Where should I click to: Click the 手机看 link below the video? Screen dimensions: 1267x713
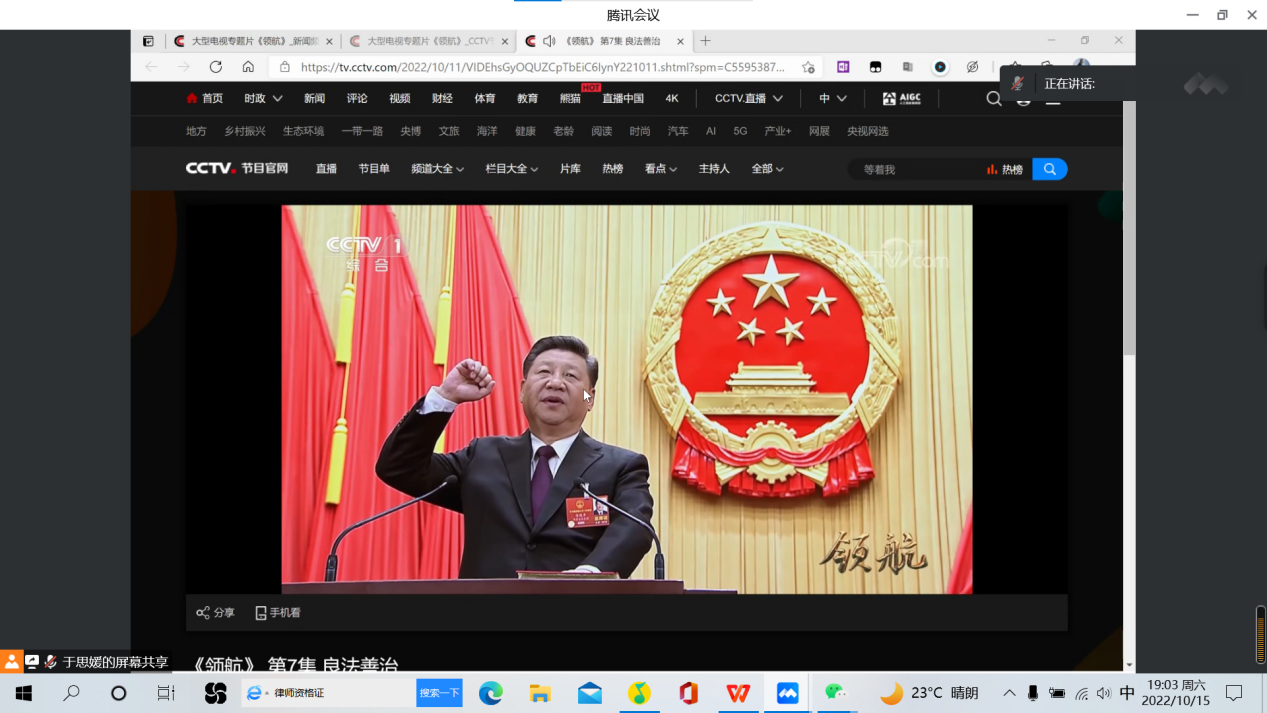click(278, 613)
